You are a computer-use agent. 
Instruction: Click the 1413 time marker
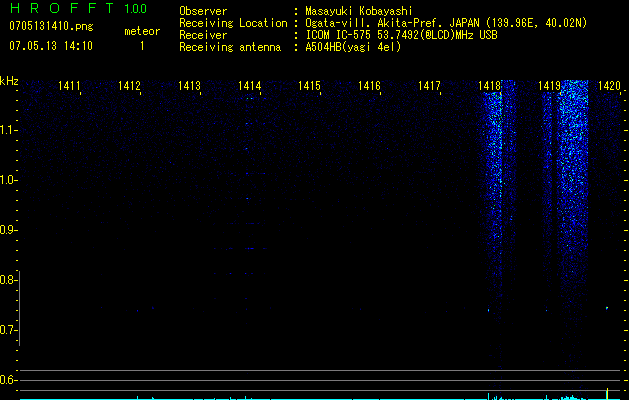[189, 86]
